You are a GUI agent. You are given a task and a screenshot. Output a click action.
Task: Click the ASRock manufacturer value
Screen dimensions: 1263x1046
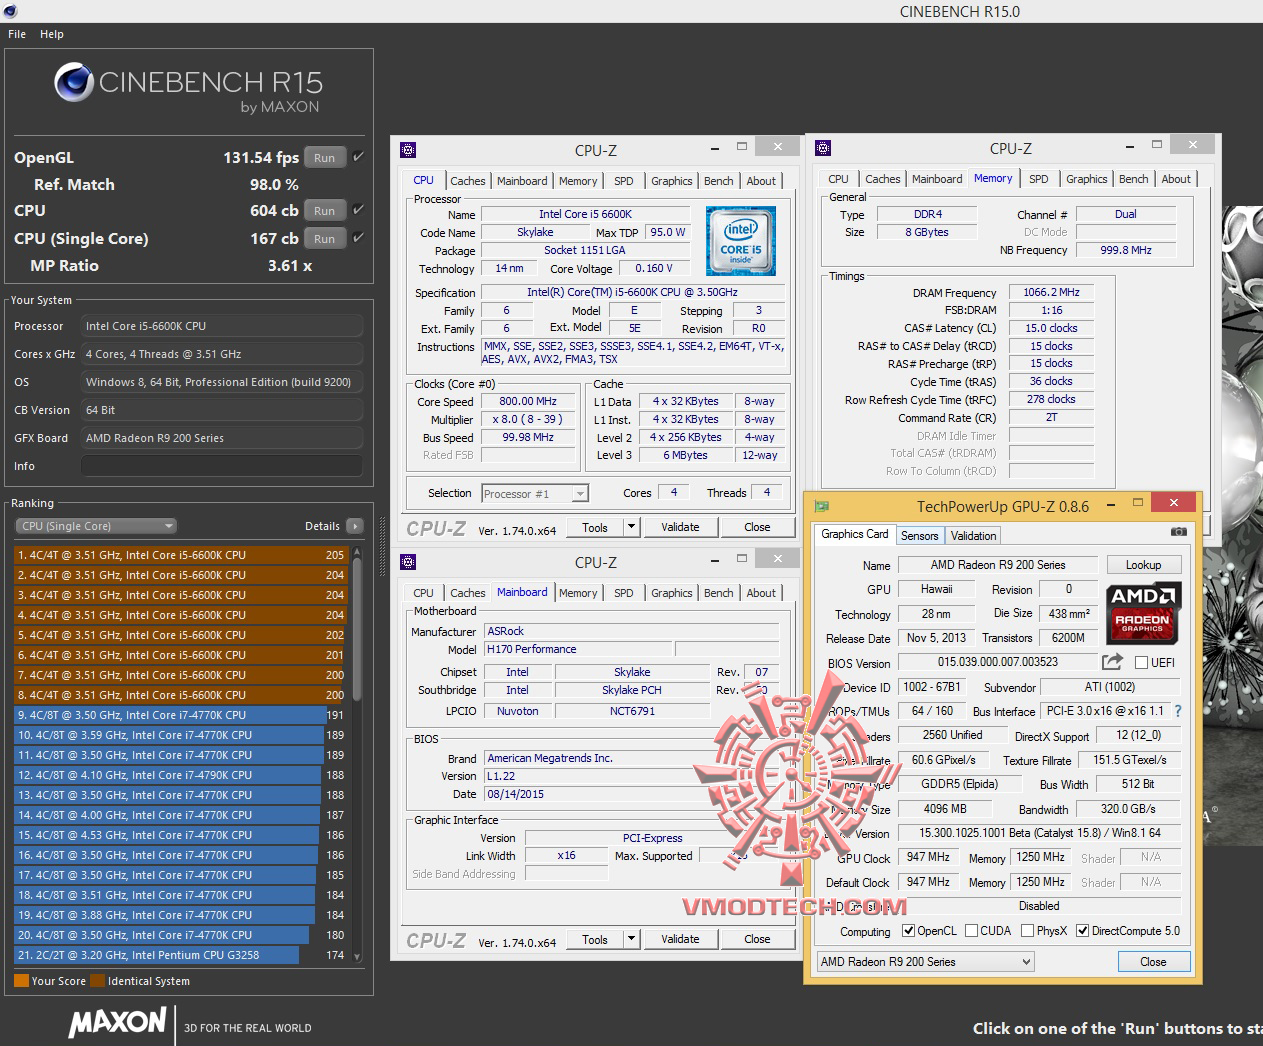pos(632,631)
